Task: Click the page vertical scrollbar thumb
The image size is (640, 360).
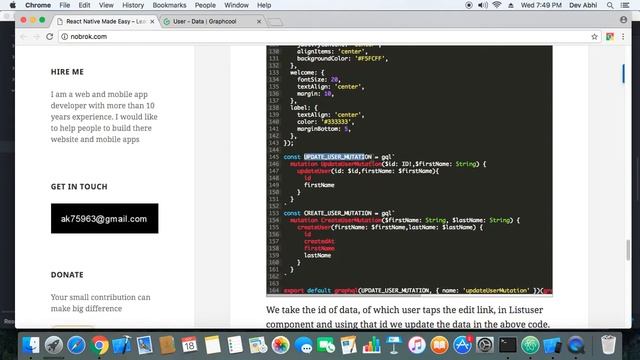Action: [628, 250]
